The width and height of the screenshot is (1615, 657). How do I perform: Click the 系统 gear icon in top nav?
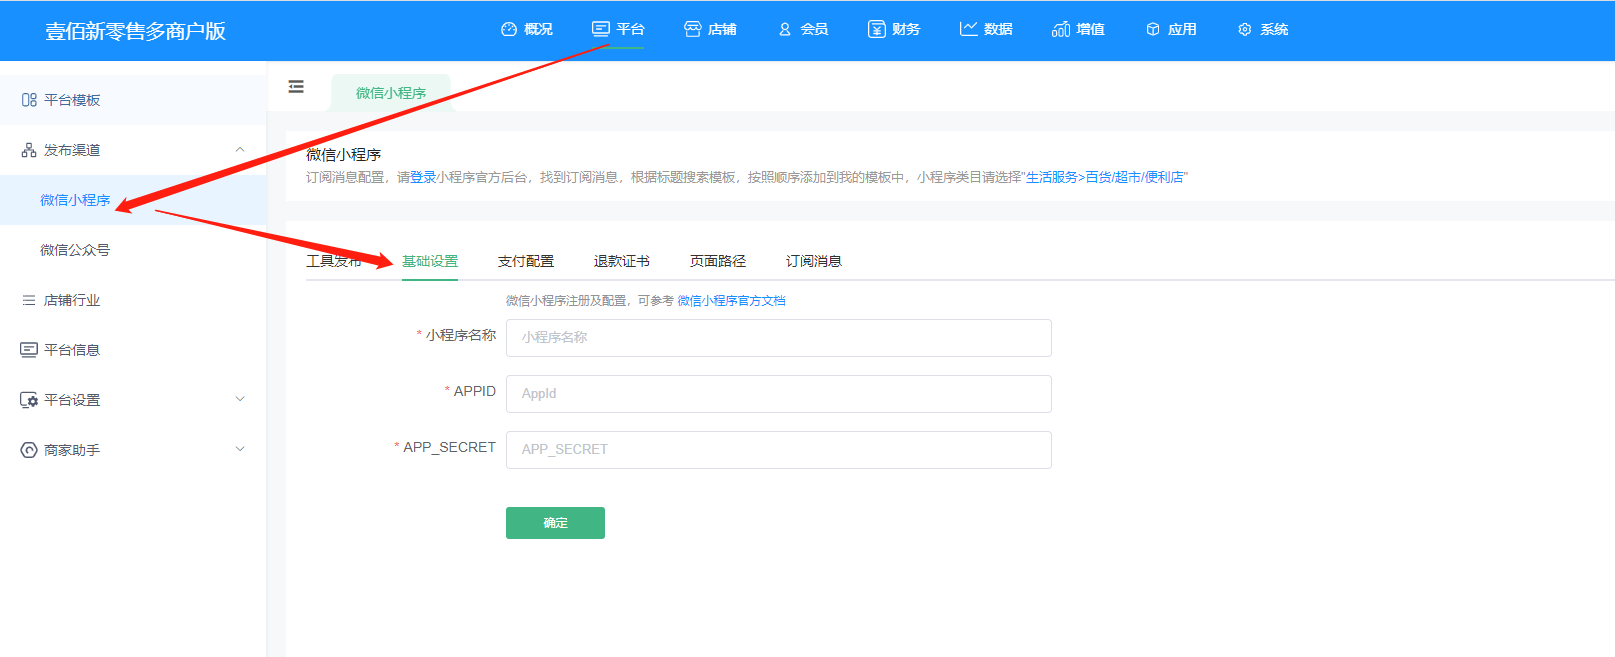[1245, 29]
